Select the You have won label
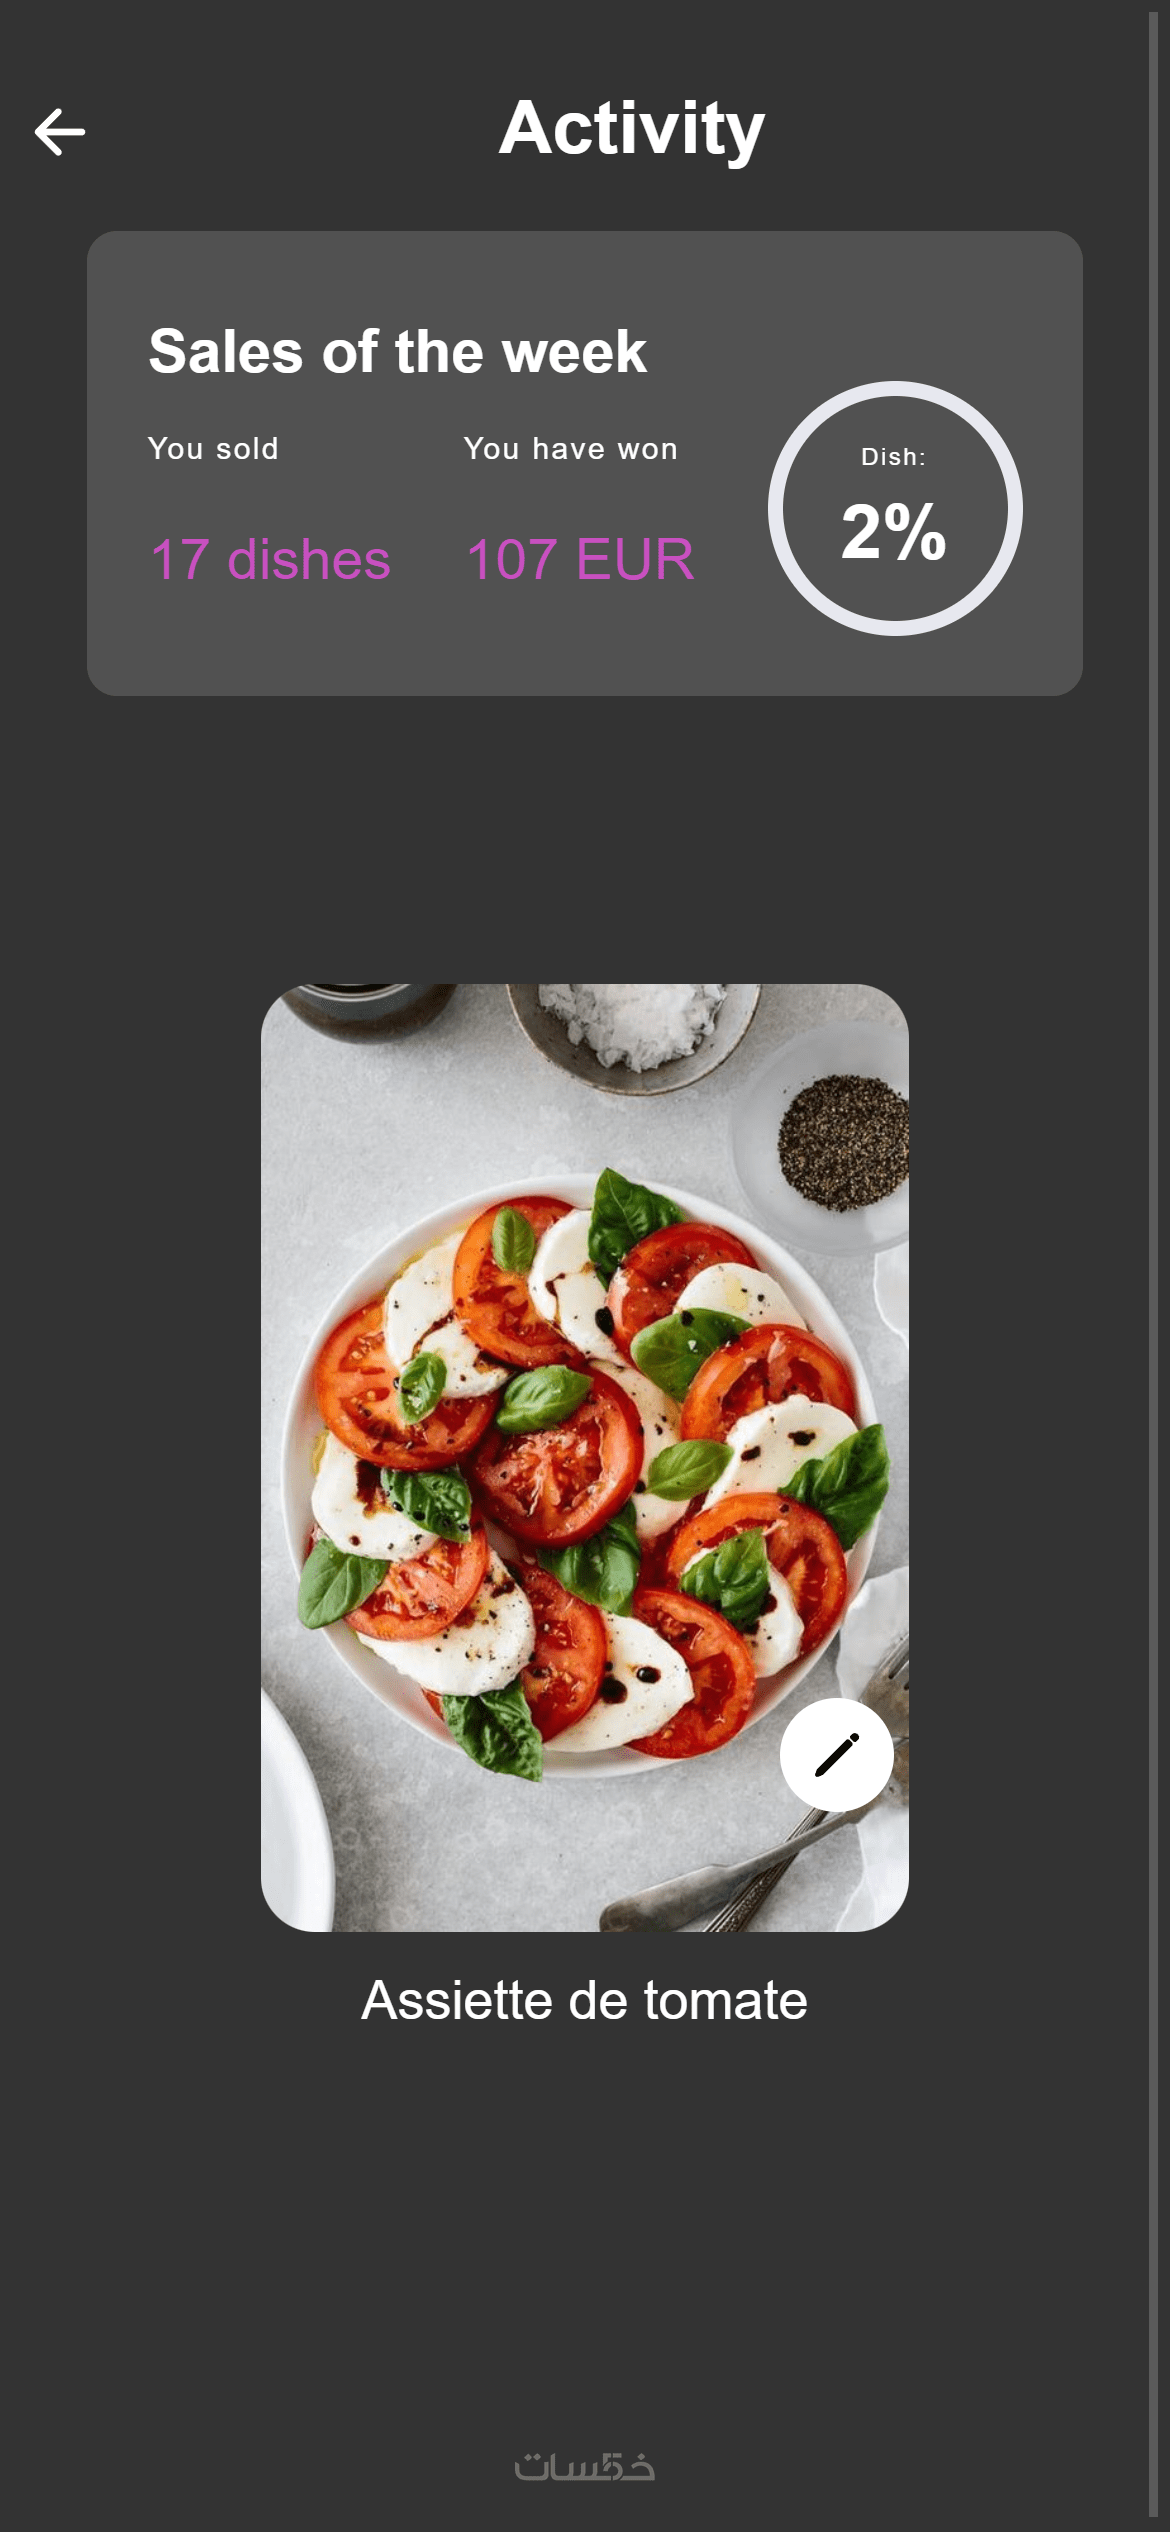The image size is (1170, 2532). click(571, 449)
